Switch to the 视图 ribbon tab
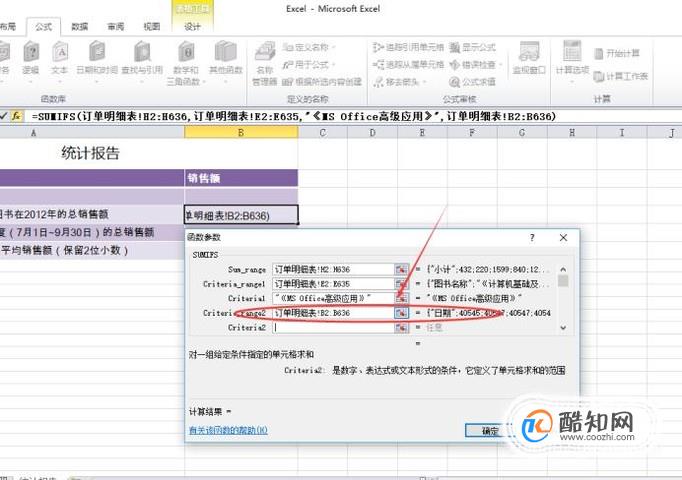This screenshot has height=480, width=682. pyautogui.click(x=152, y=27)
